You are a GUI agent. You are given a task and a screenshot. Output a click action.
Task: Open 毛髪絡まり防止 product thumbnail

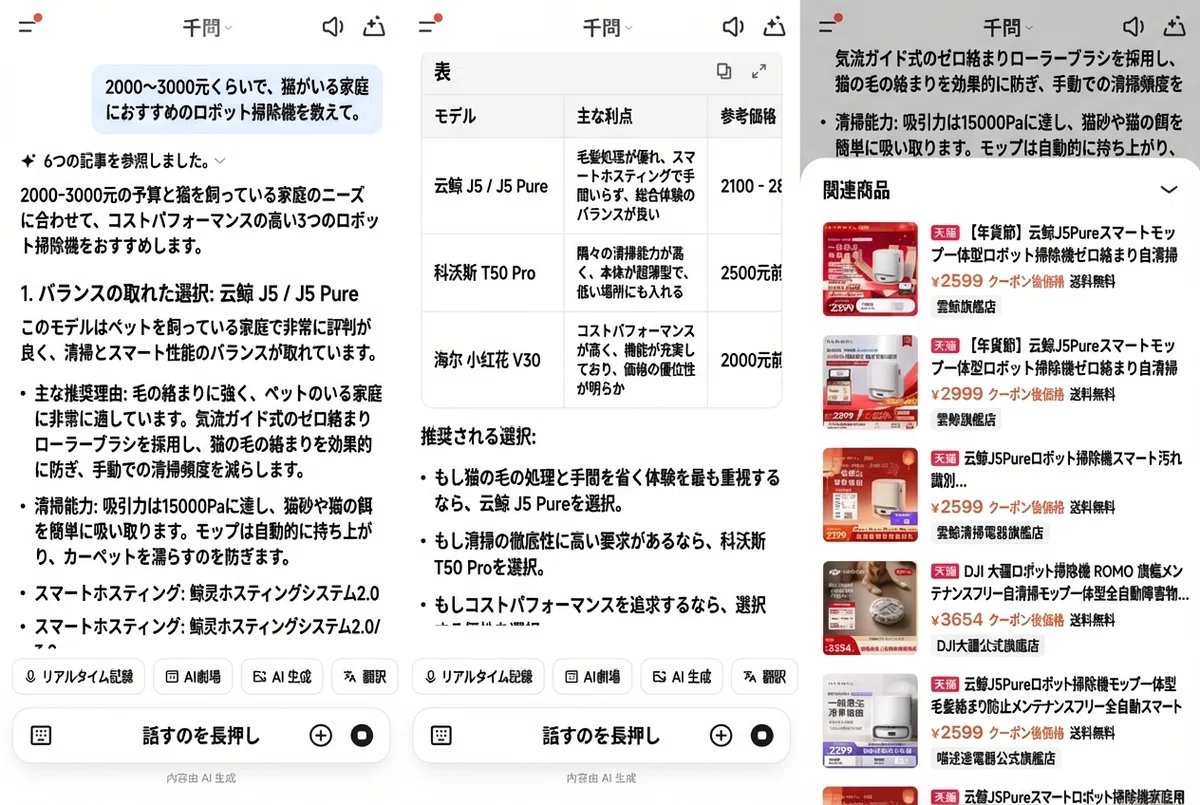pos(870,721)
